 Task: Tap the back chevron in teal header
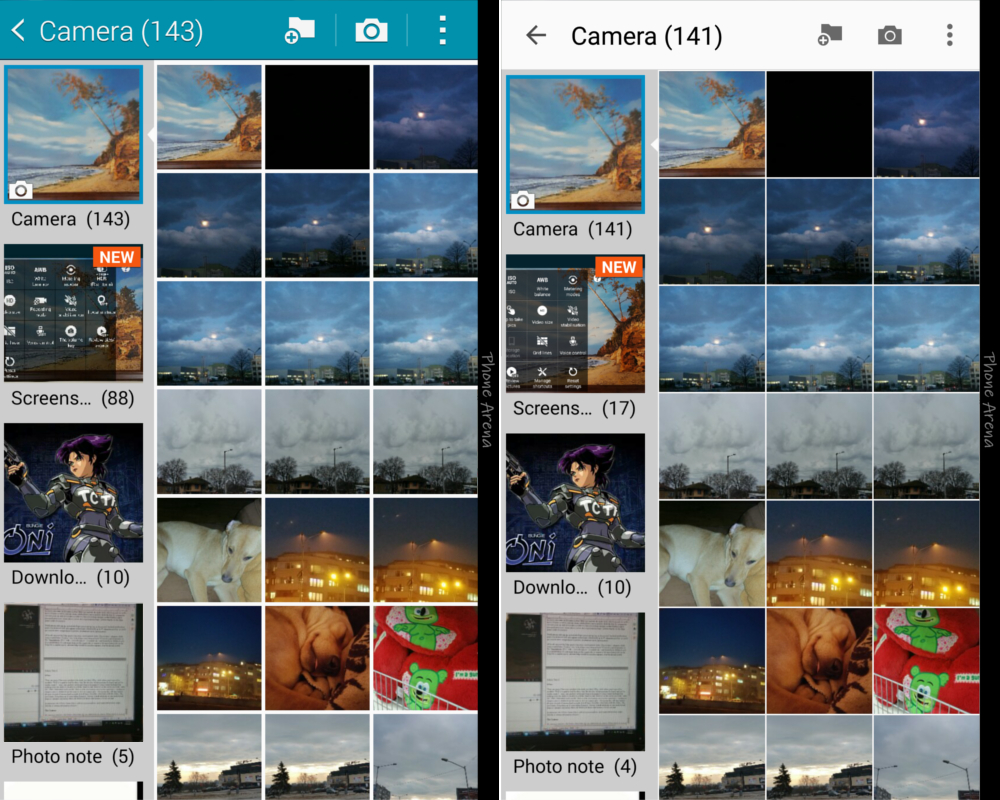18,30
